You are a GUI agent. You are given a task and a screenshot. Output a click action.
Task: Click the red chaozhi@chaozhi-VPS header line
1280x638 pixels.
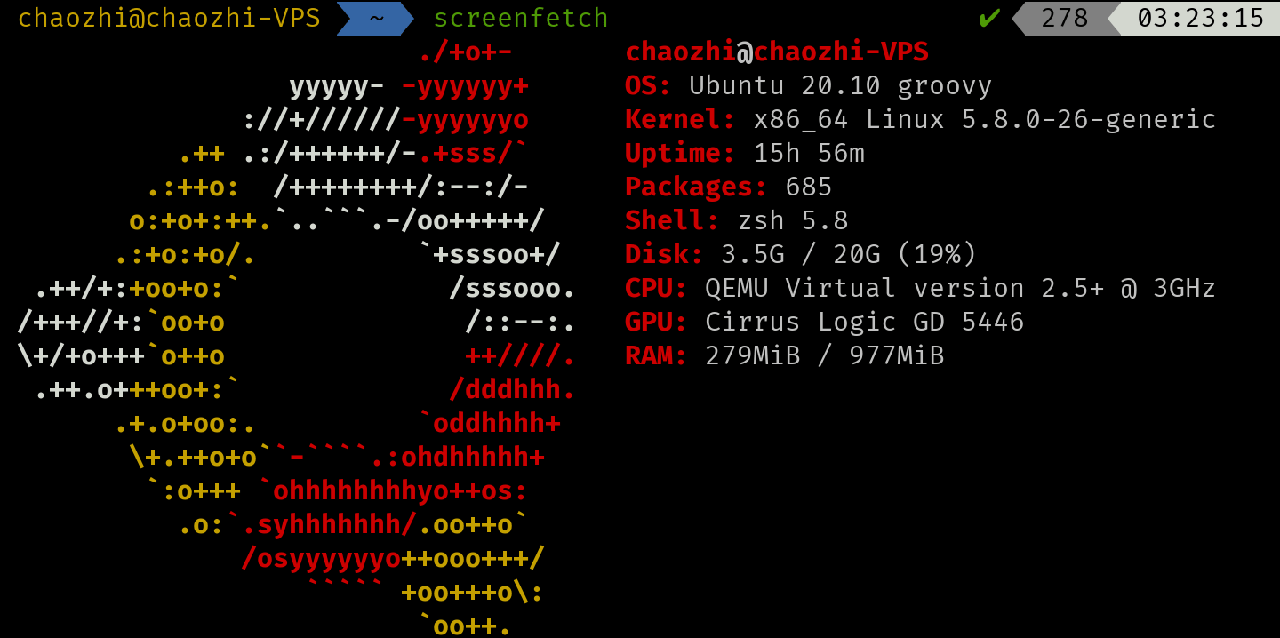pos(777,52)
